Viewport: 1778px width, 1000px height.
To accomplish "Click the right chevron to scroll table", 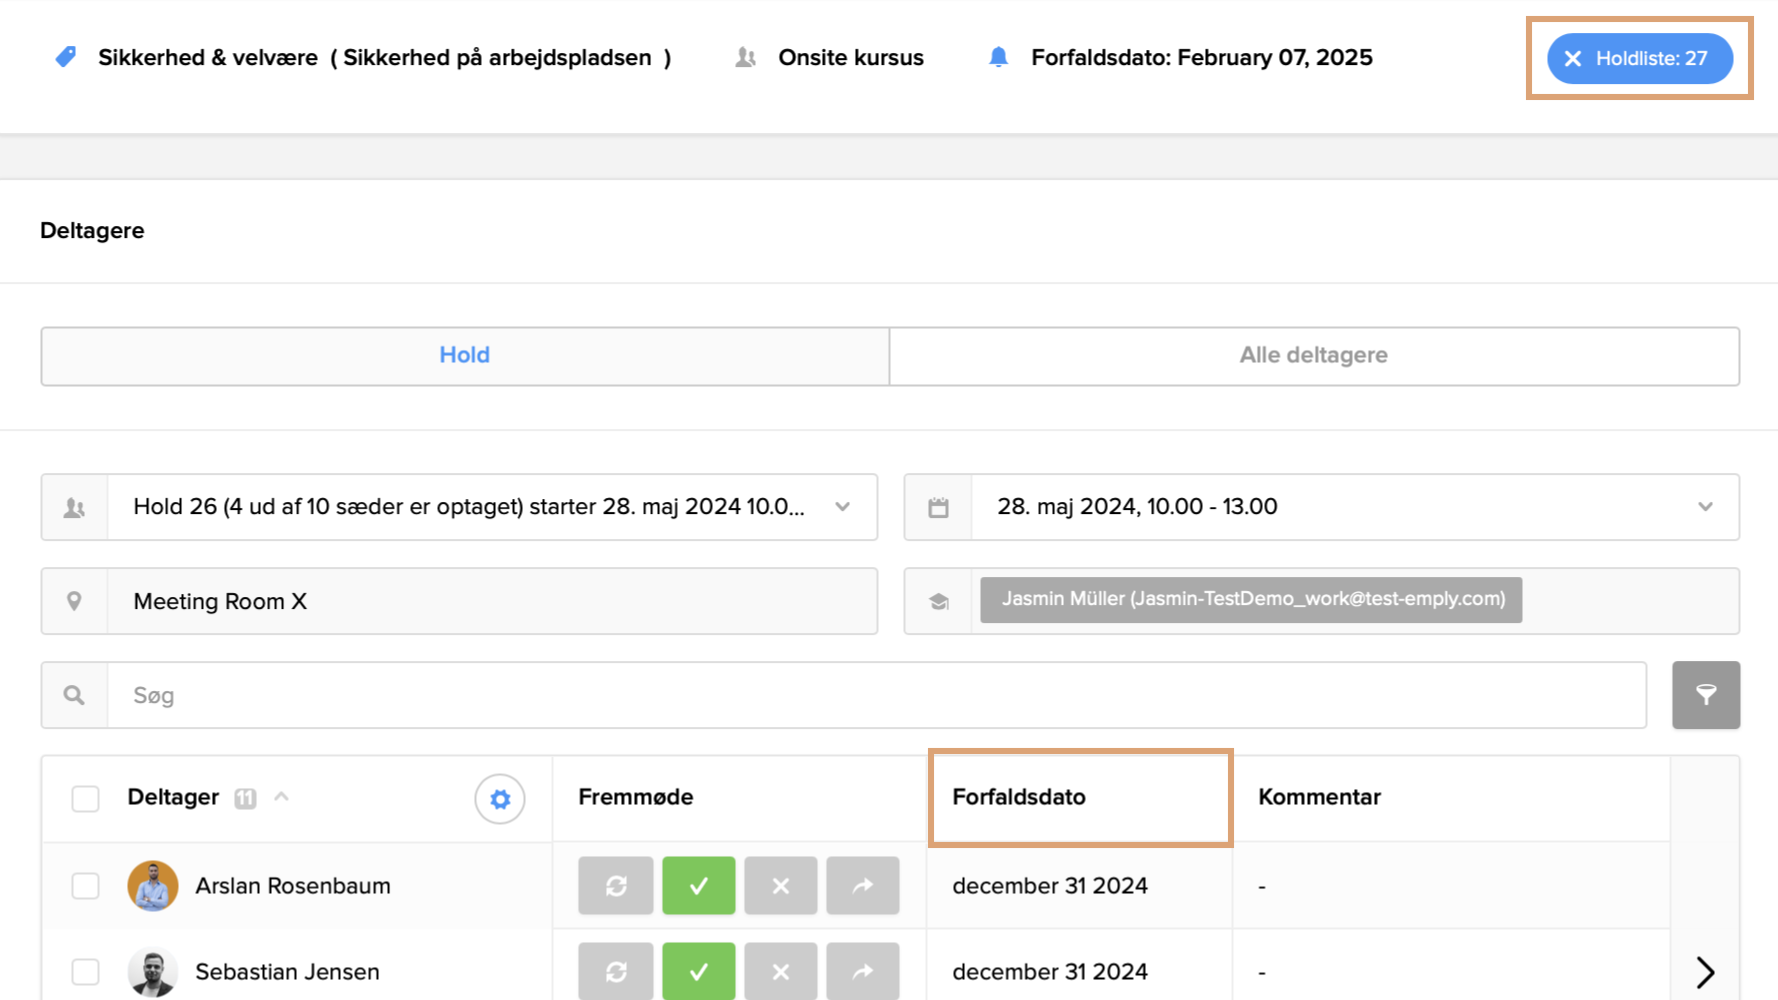I will (x=1705, y=971).
